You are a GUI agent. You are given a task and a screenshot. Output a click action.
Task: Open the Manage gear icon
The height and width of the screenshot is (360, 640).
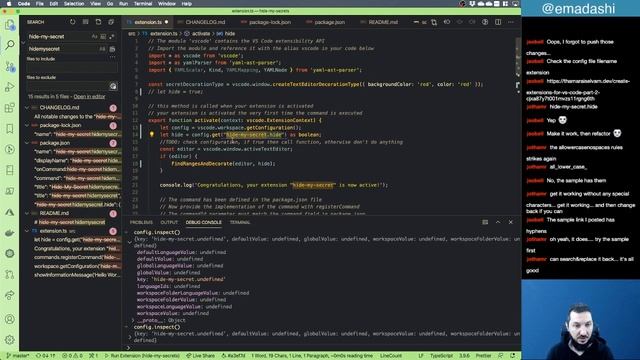(10, 340)
